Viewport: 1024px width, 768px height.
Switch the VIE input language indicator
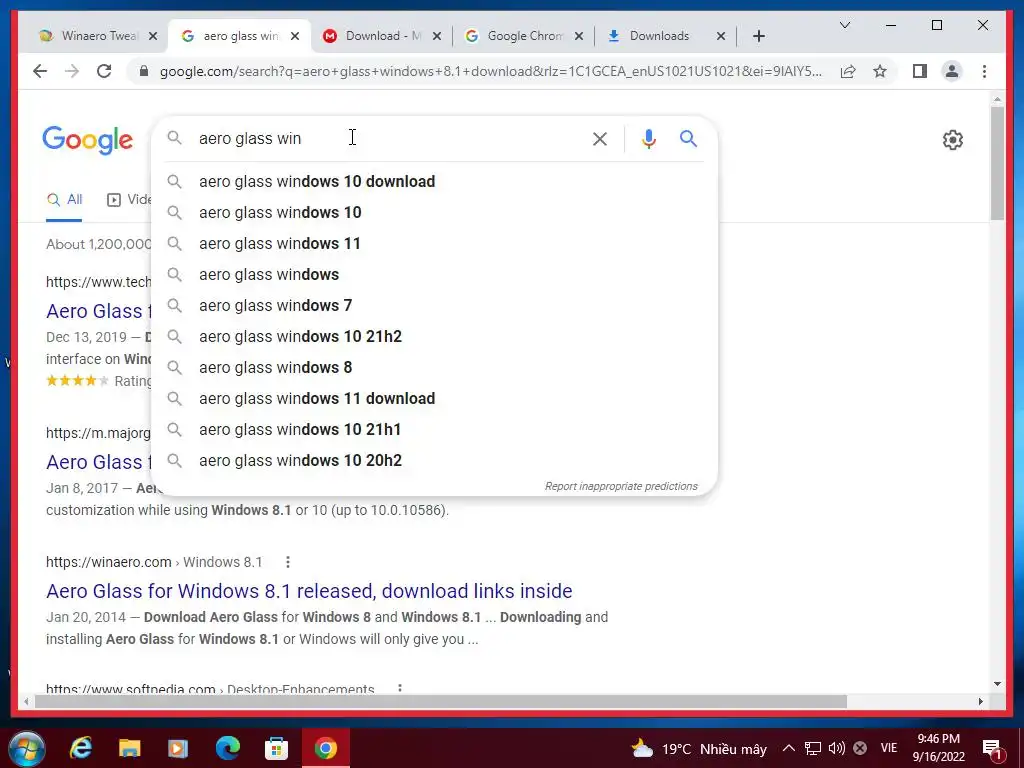point(889,748)
